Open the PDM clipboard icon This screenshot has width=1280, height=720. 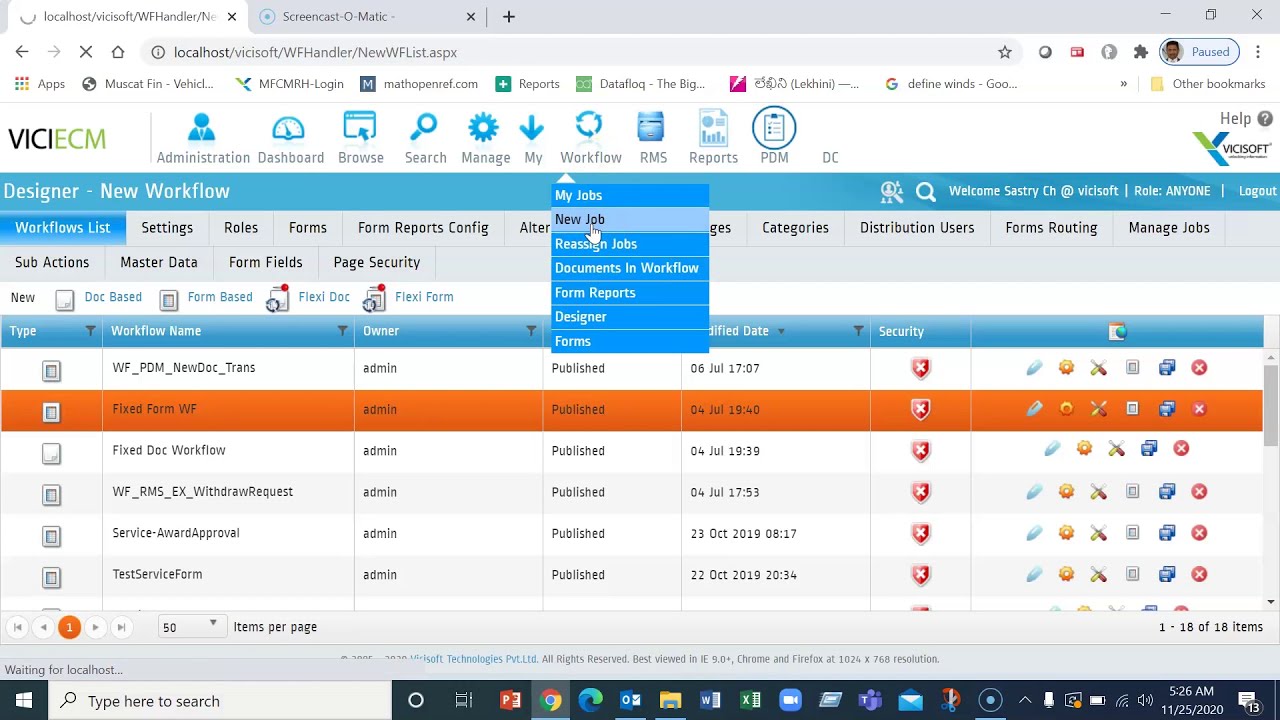(x=774, y=128)
